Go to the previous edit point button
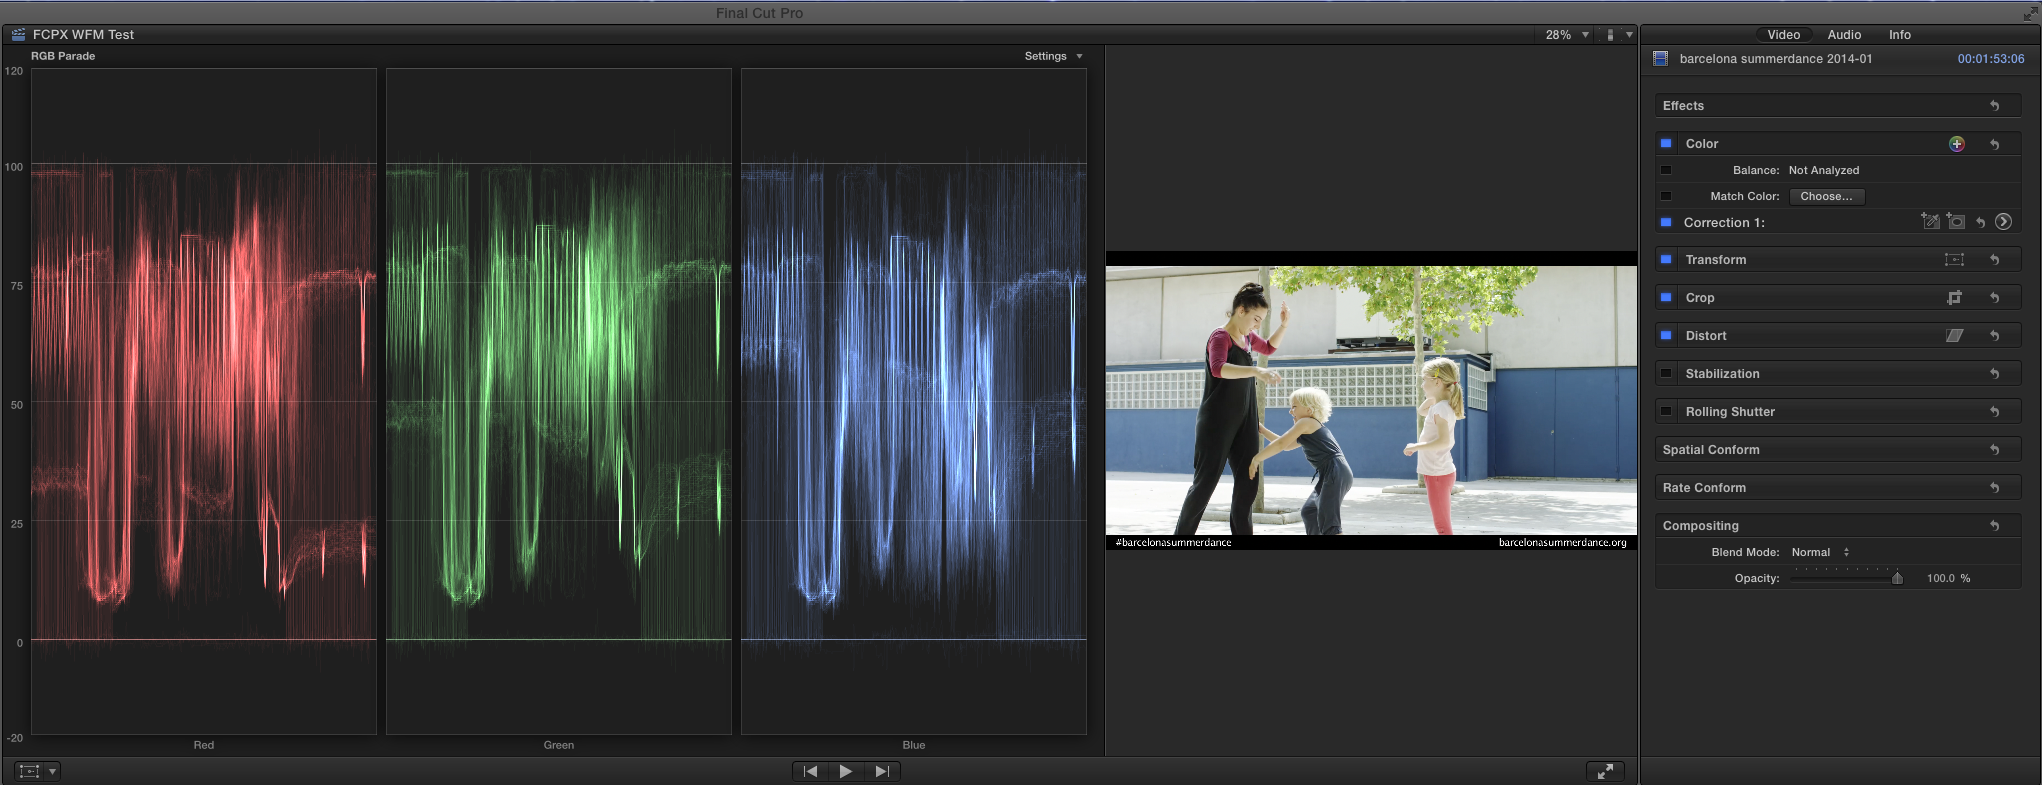 [811, 771]
